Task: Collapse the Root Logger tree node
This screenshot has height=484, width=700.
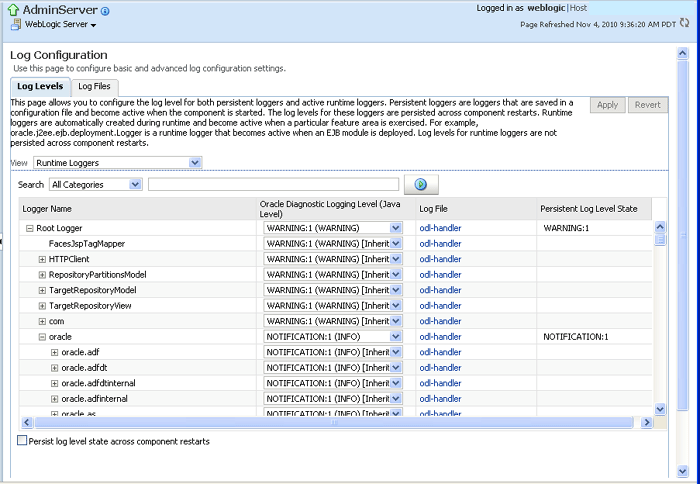Action: 29,228
